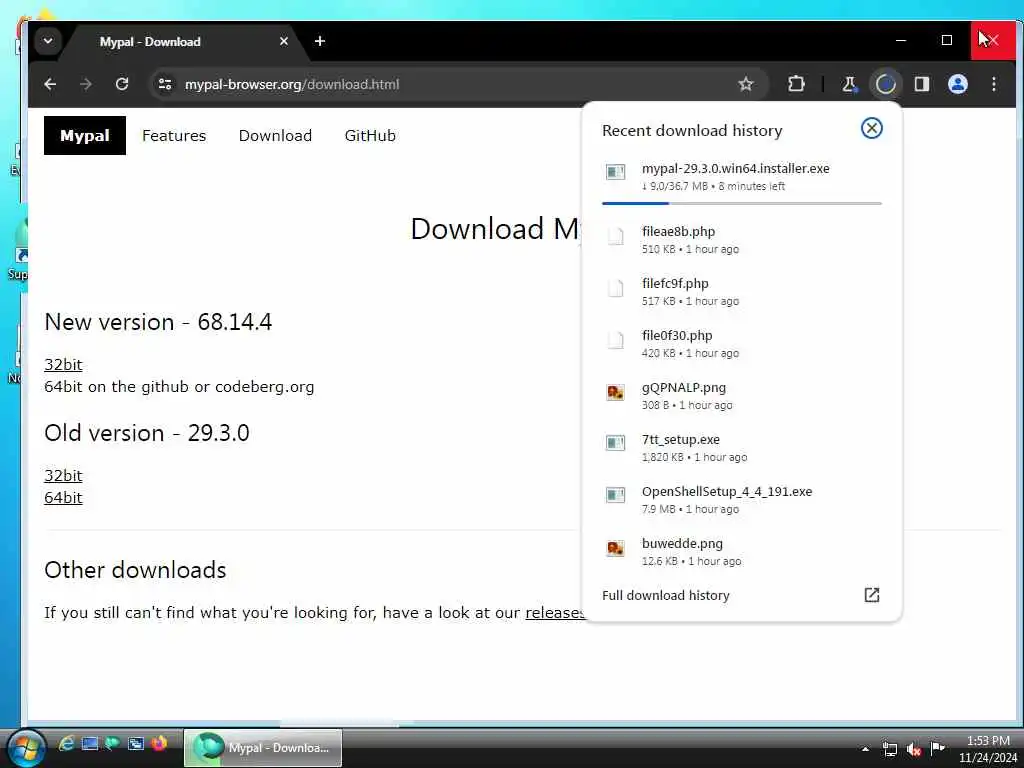Open the fileae8b.php download entry
1024x768 pixels.
(741, 240)
